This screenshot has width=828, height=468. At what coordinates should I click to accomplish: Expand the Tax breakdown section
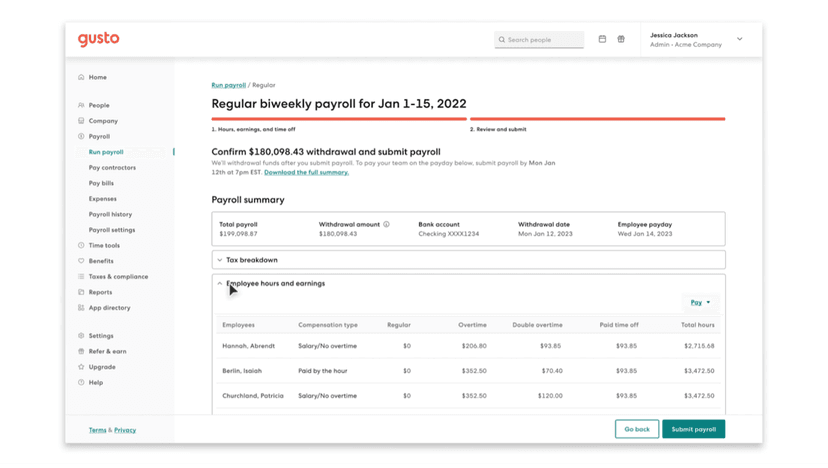(x=251, y=260)
